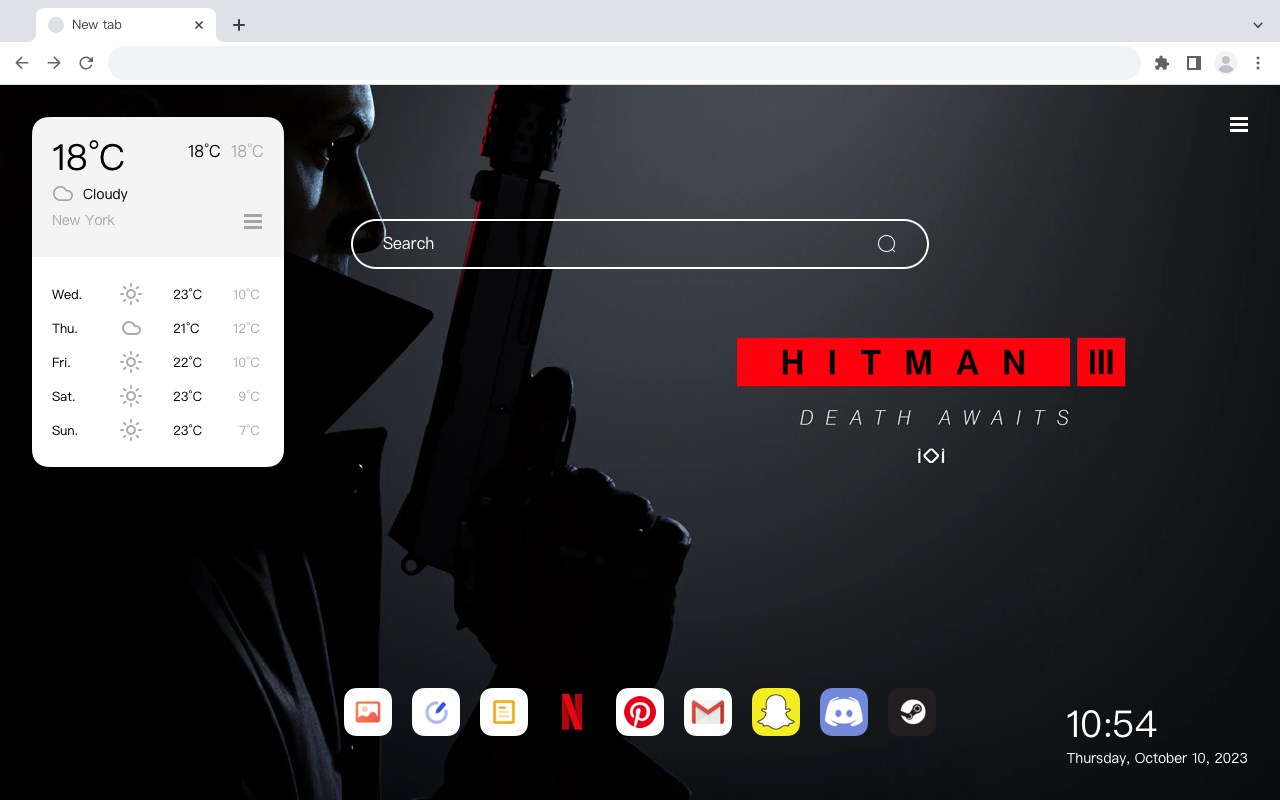
Task: Open Chrome's three-dot menu
Action: tap(1258, 63)
